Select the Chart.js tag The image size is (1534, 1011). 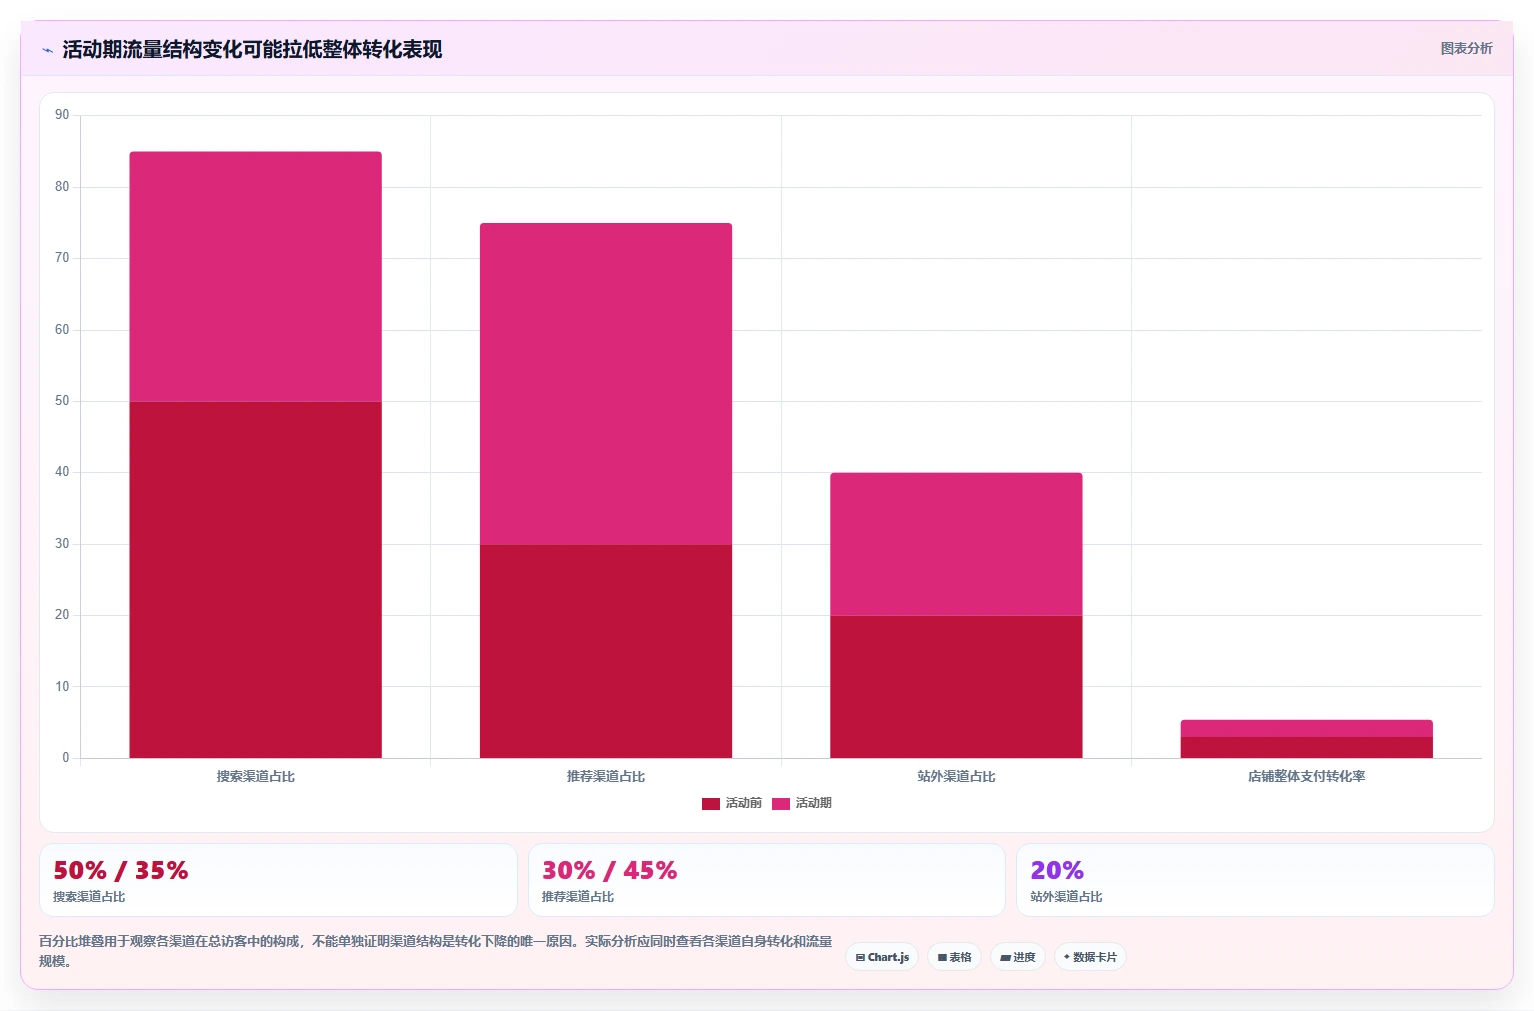882,957
